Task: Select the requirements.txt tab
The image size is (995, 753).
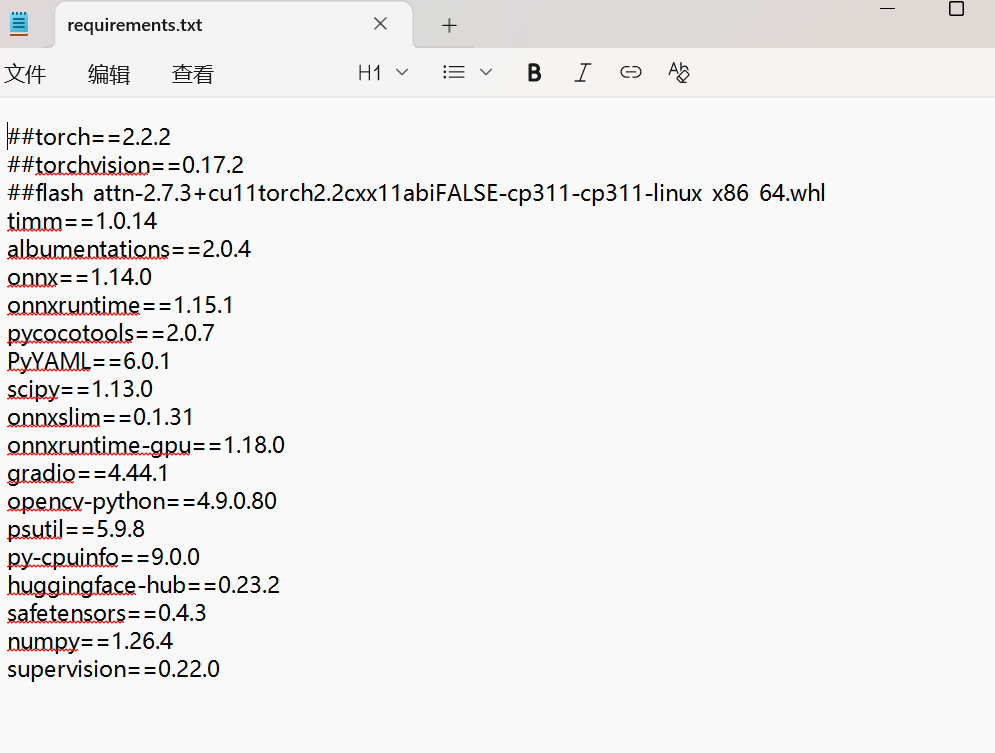Action: point(234,25)
